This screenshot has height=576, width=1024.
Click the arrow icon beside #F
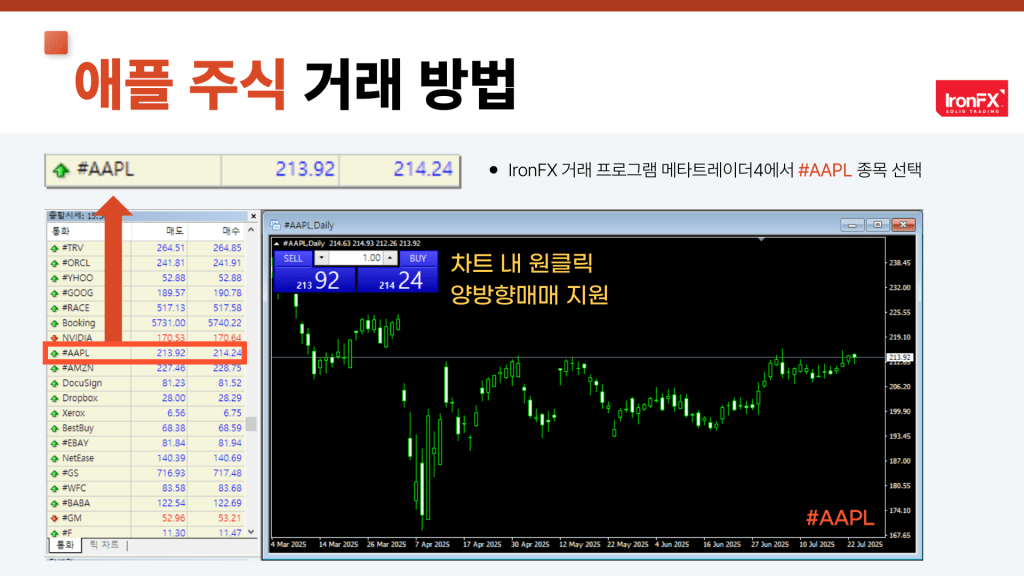(54, 534)
